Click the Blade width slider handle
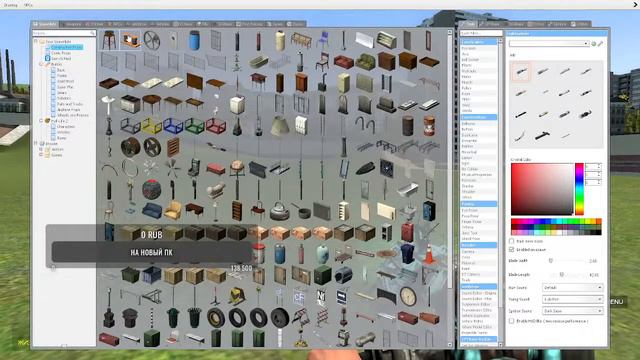This screenshot has height=360, width=640. coord(551,260)
